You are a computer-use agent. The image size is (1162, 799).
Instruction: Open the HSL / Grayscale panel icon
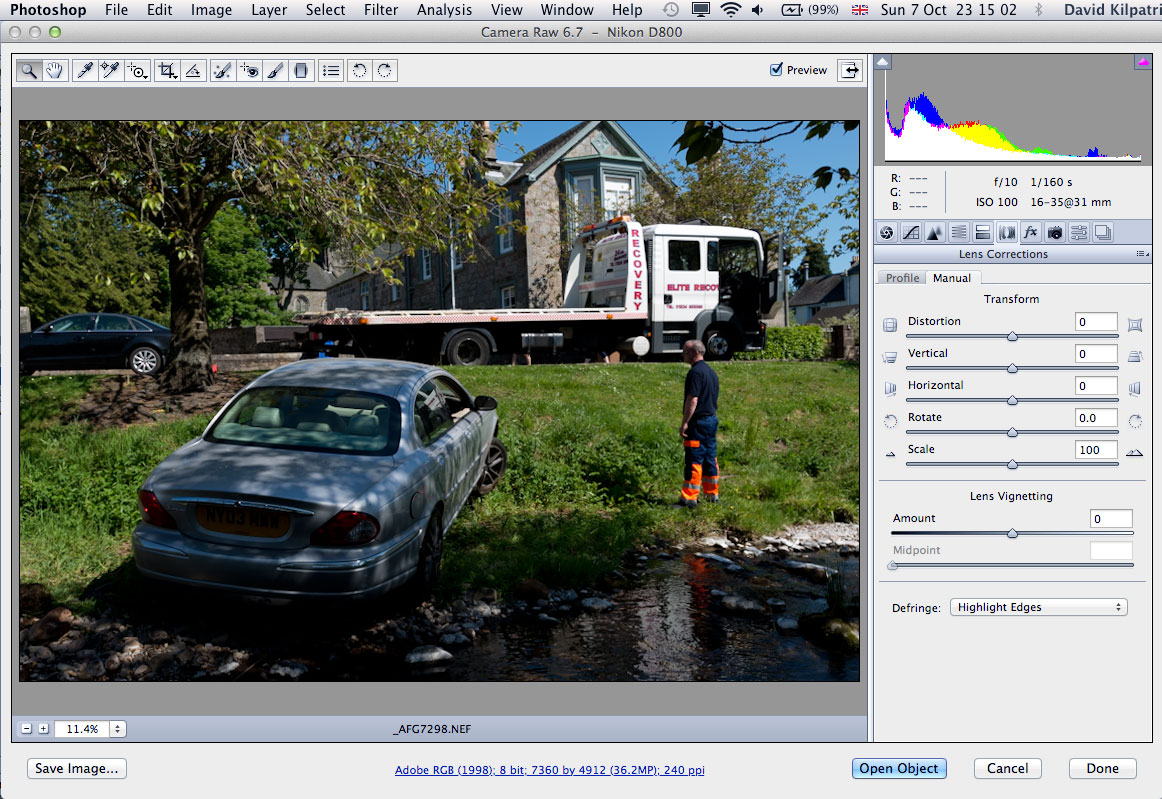click(x=958, y=233)
